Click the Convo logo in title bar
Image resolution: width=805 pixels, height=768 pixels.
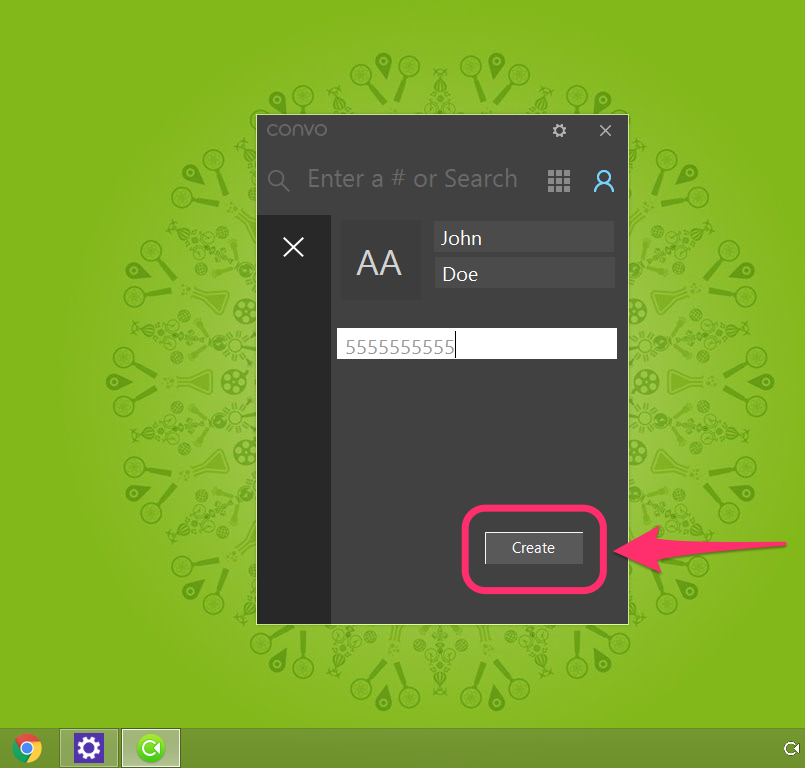pos(296,130)
